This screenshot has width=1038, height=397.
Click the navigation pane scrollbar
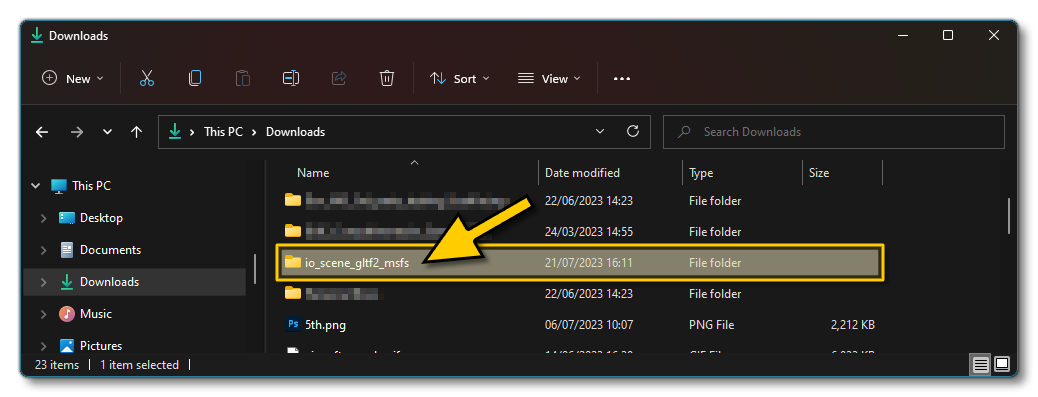[255, 269]
